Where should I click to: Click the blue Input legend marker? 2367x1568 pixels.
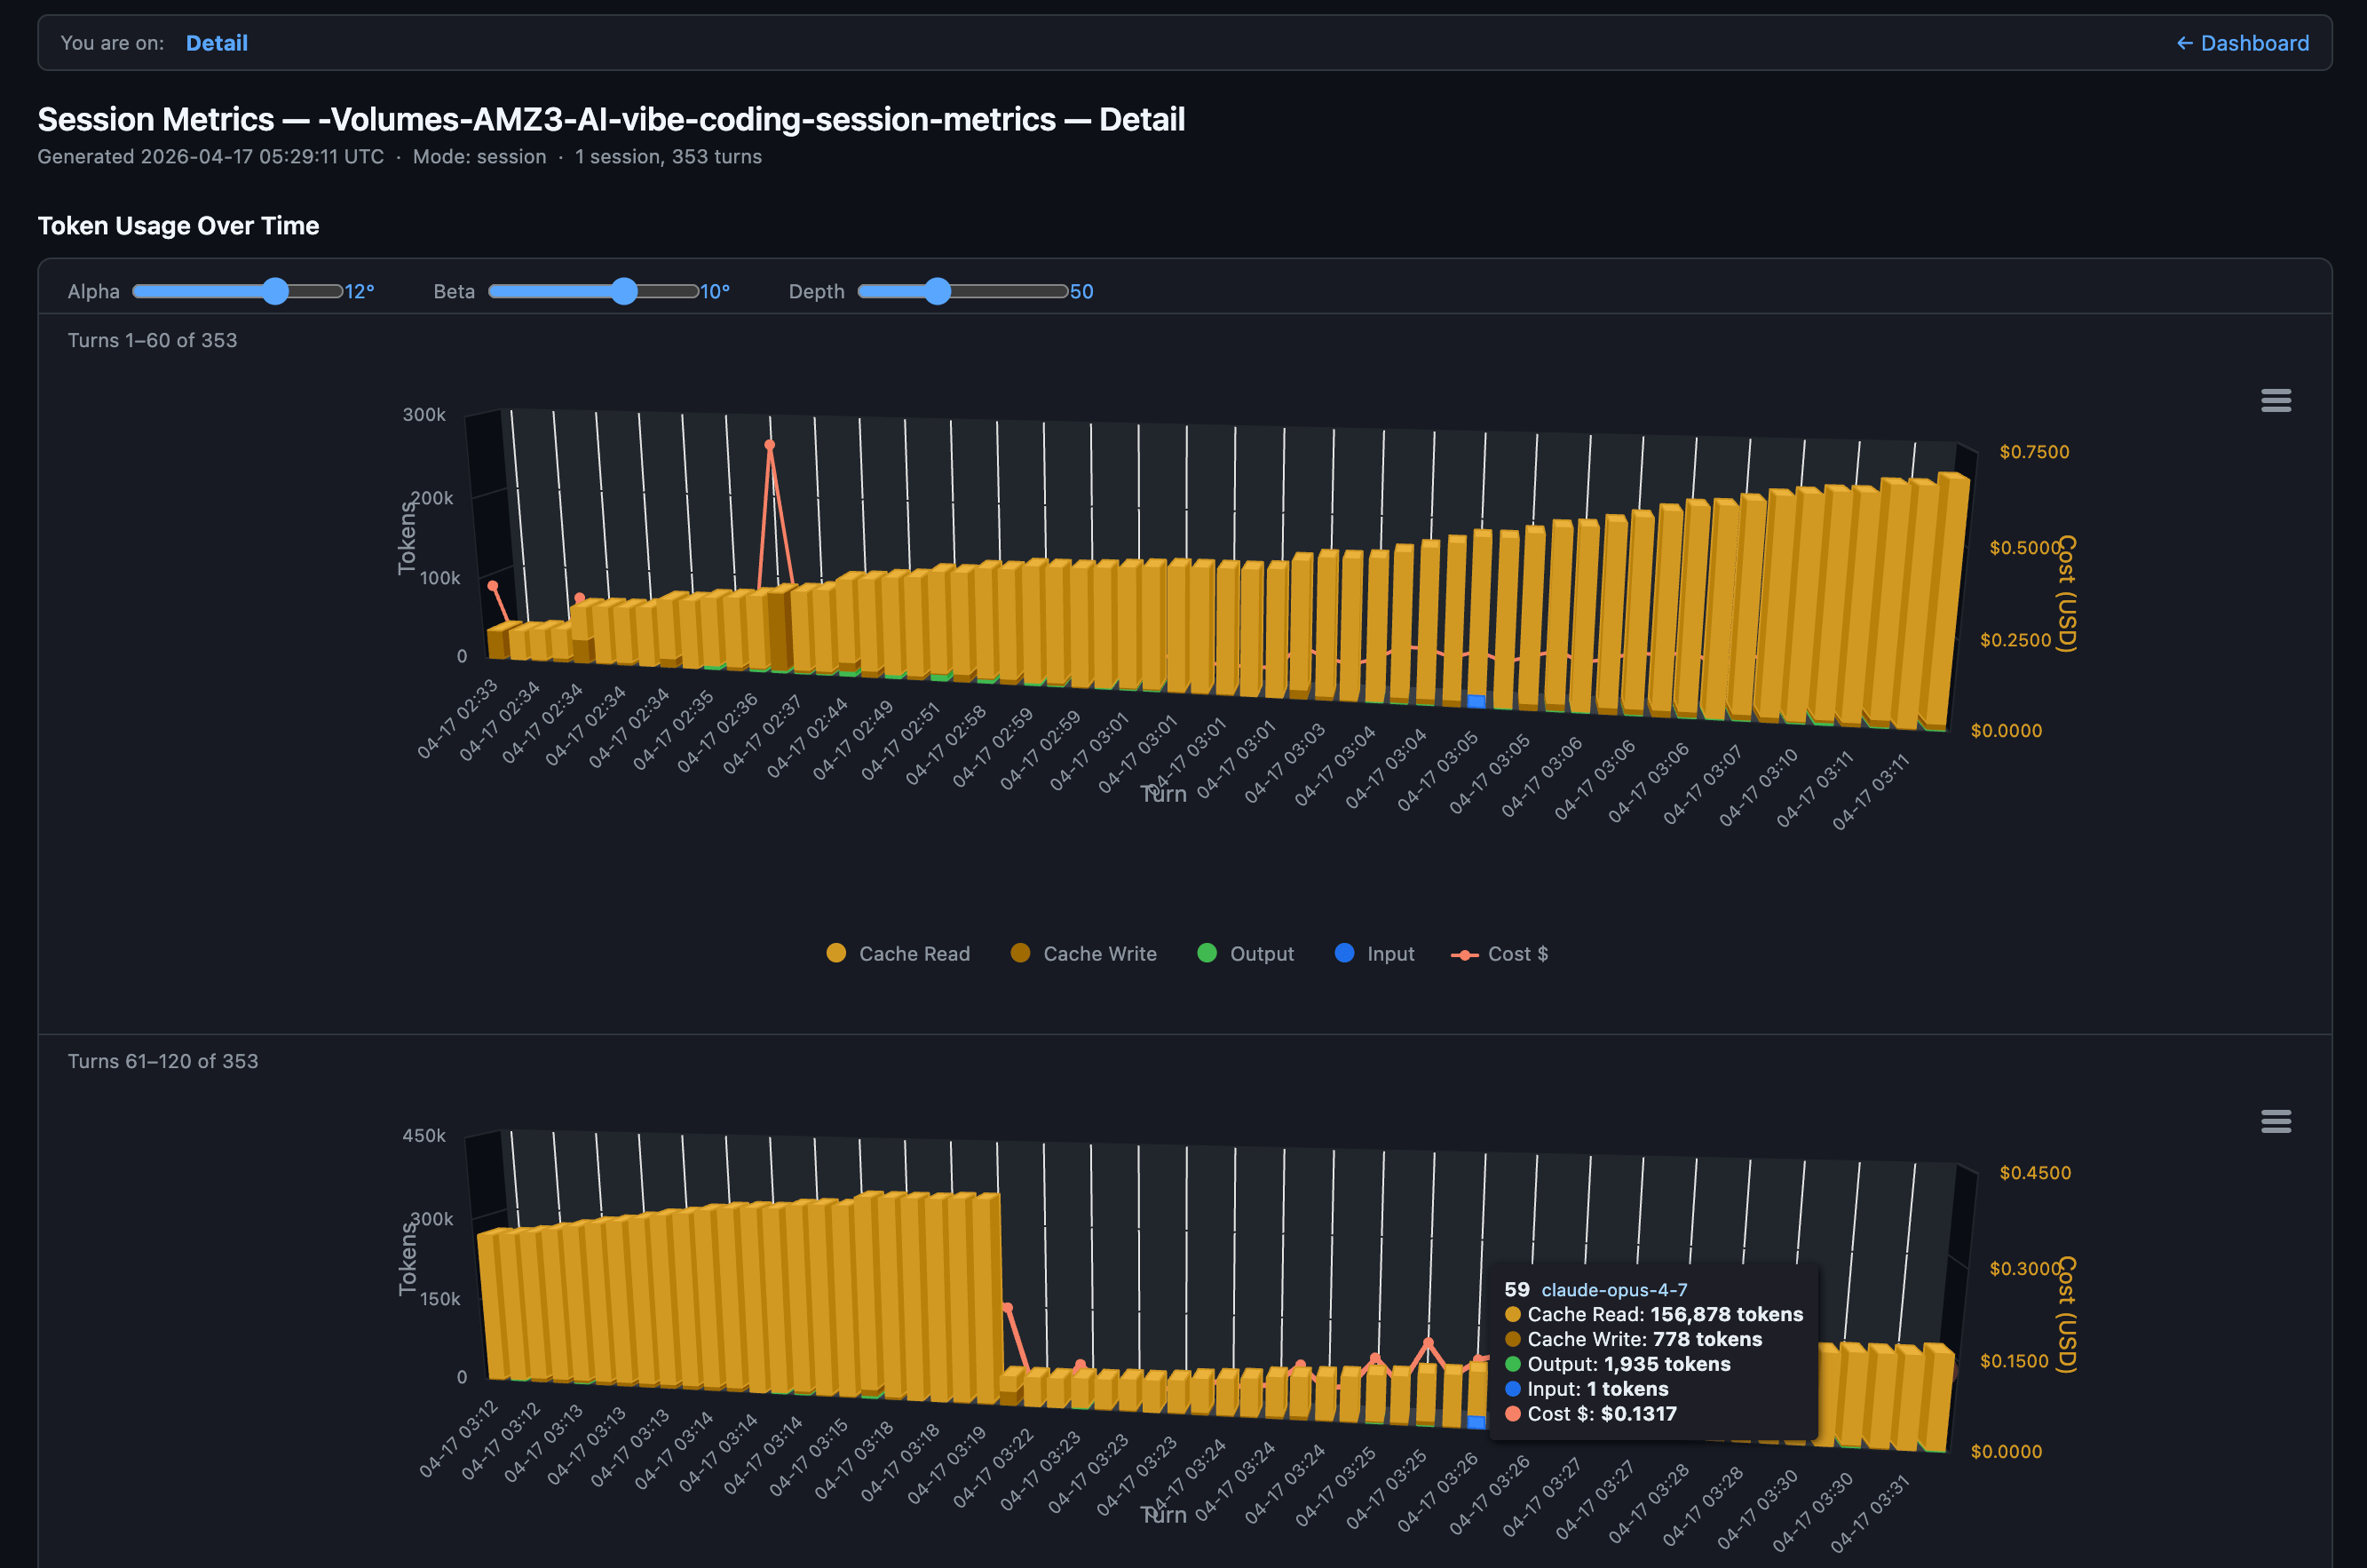point(1344,953)
